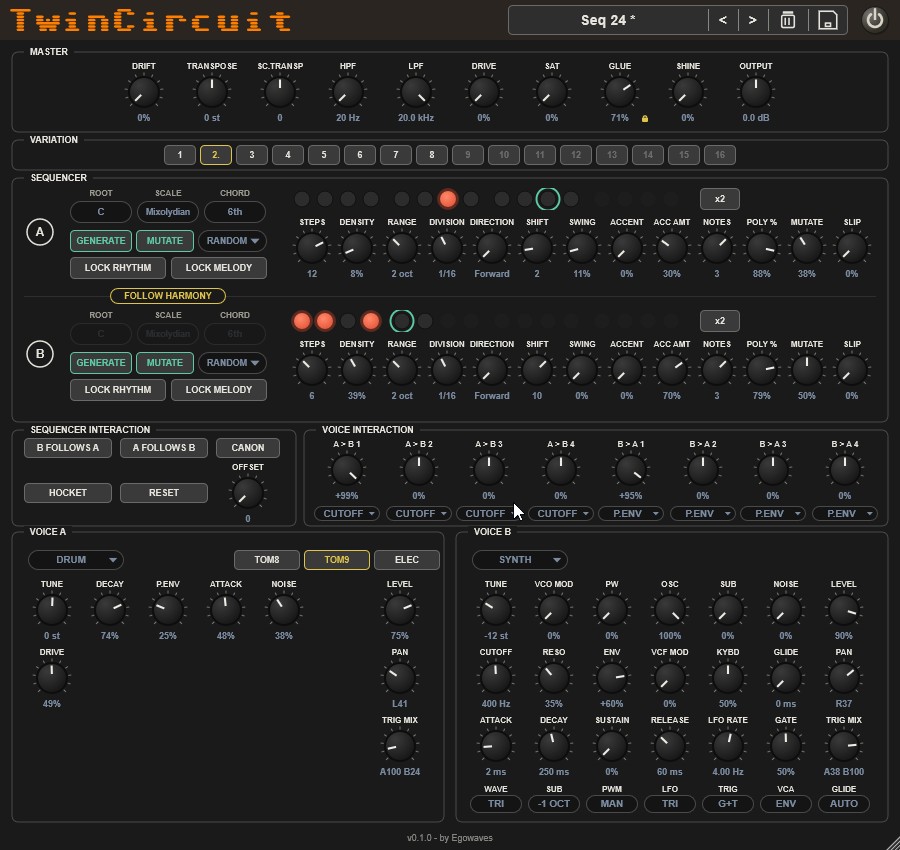This screenshot has width=900, height=850.
Task: Go to next preset arrow
Action: [x=752, y=21]
